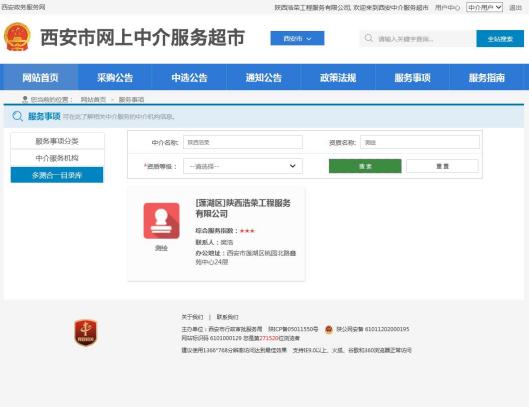Viewport: 529px width, 407px height.
Task: Click the three-star service rating
Action: point(247,231)
